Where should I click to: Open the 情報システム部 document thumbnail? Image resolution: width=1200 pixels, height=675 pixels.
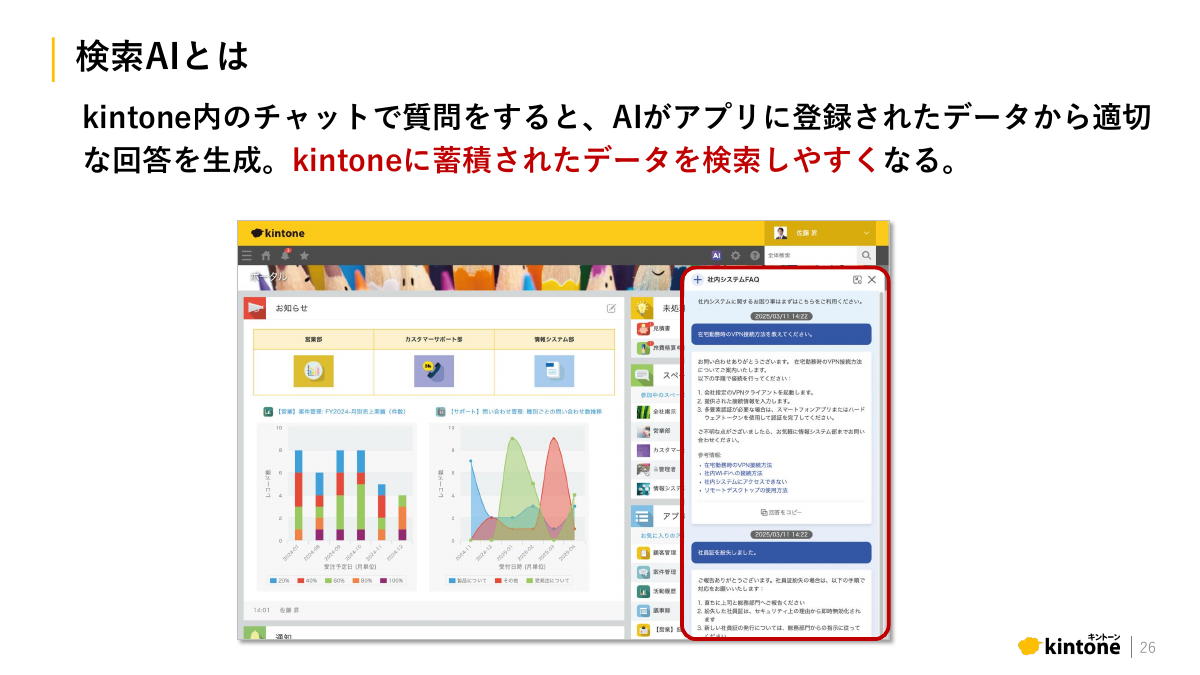click(554, 370)
